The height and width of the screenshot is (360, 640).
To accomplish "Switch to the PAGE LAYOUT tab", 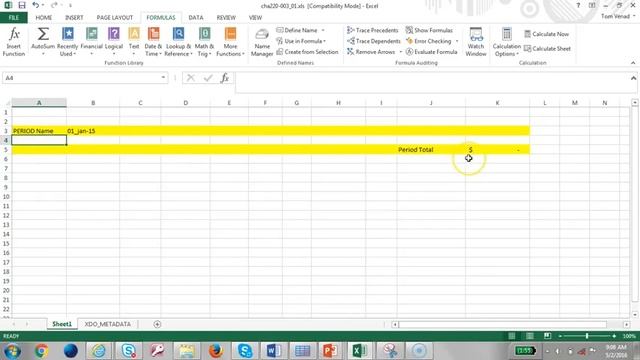I will point(115,18).
